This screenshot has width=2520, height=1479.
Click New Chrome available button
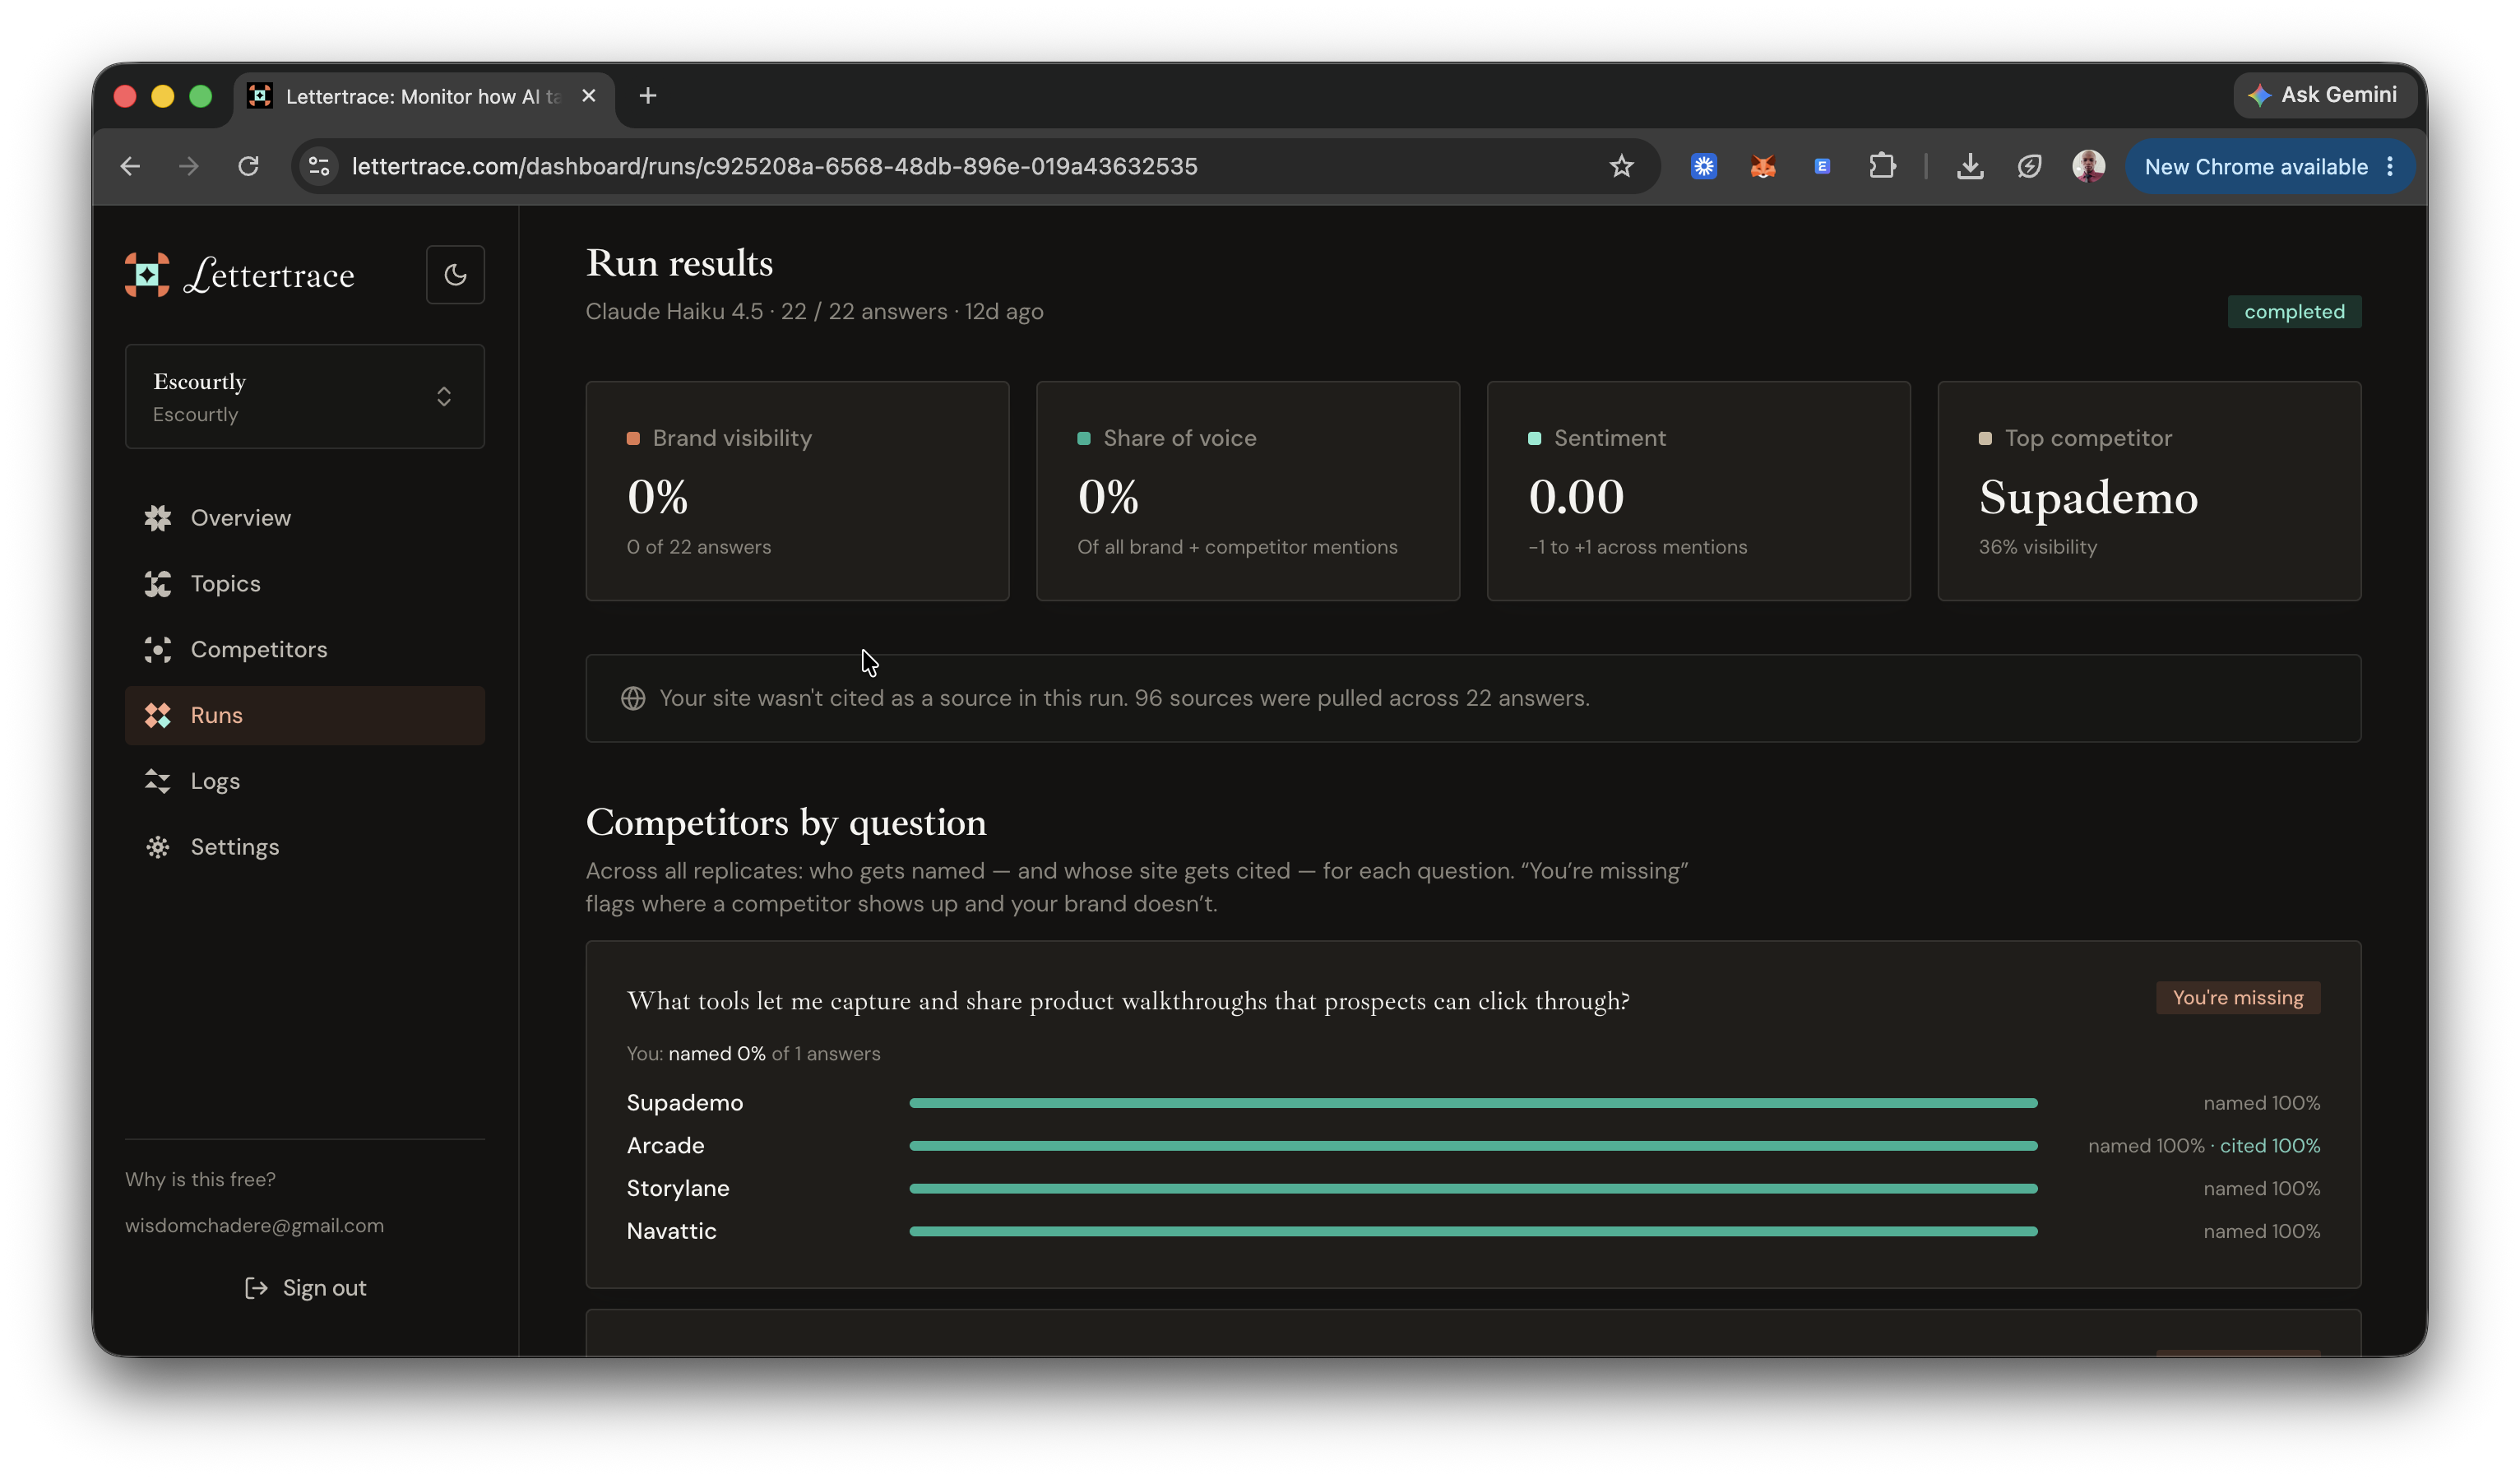click(2255, 166)
